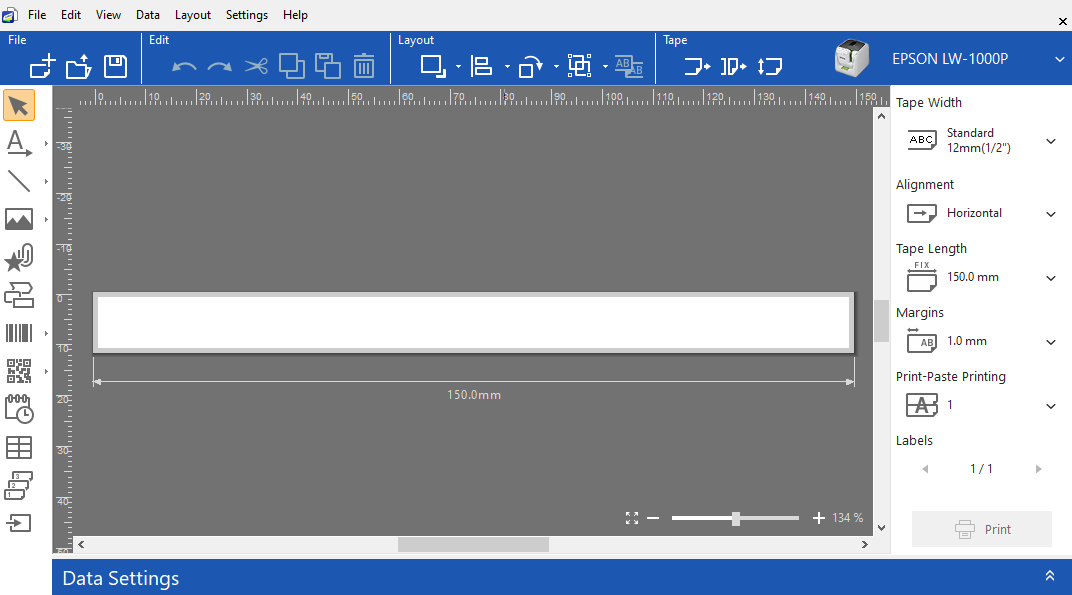This screenshot has width=1072, height=595.
Task: Open the object order dropdown arrow
Action: 458,67
